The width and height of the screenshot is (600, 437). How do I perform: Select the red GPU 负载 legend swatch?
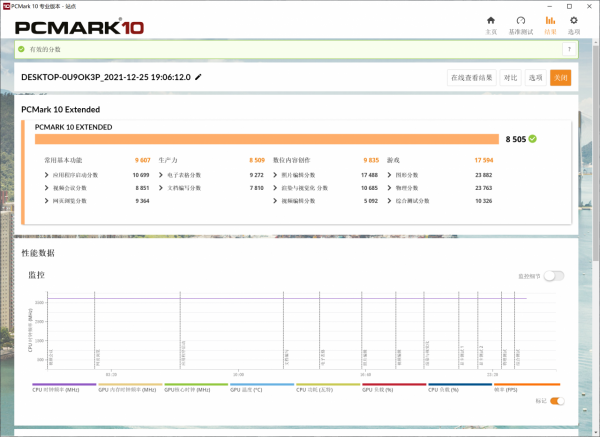click(x=394, y=384)
